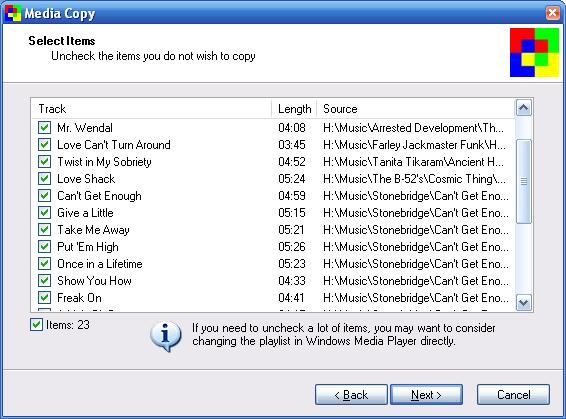Screen dimensions: 566x419
Task: Go Back to previous step
Action: [351, 394]
